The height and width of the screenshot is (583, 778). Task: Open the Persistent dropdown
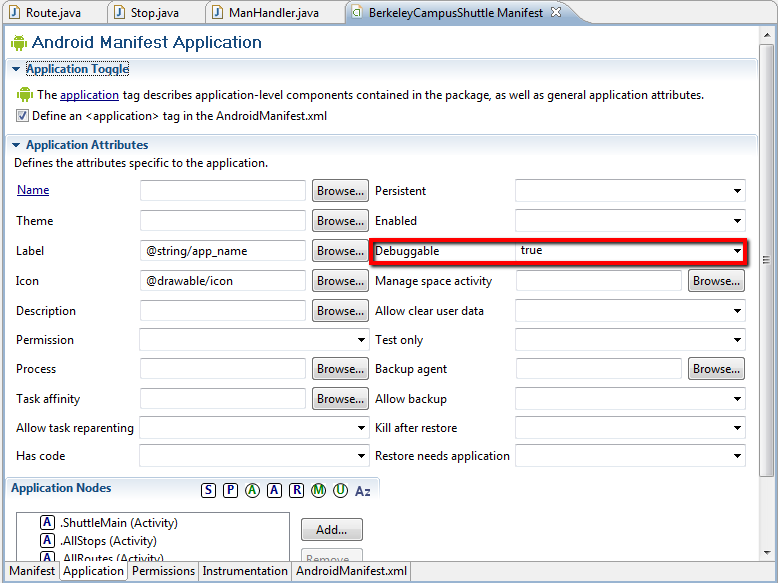tap(737, 191)
